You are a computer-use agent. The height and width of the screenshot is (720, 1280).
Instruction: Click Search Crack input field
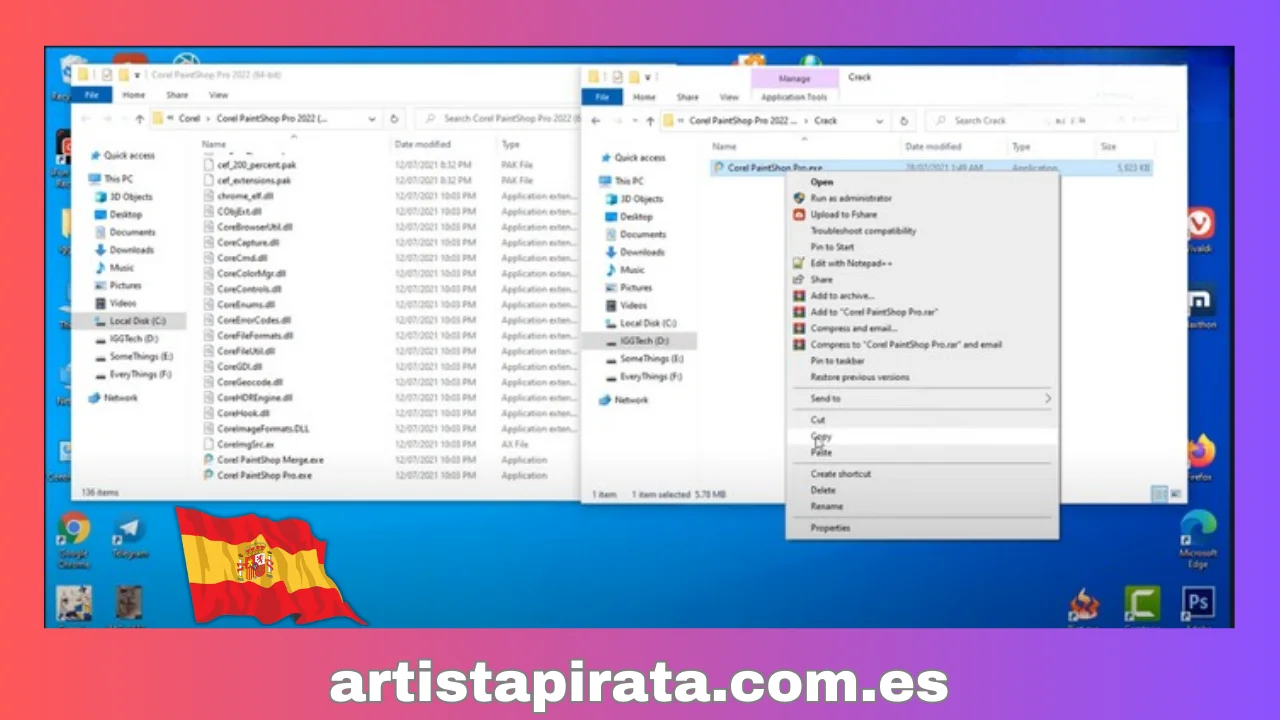click(x=1050, y=120)
